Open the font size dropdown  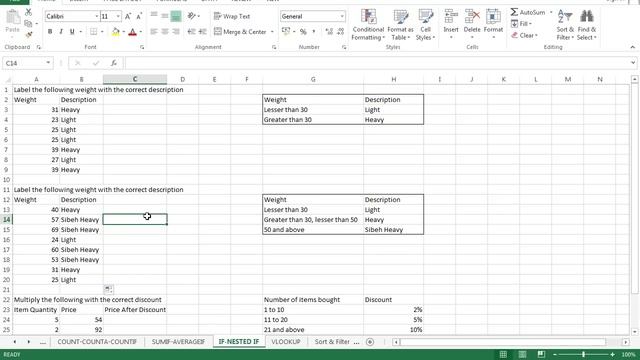(x=118, y=16)
